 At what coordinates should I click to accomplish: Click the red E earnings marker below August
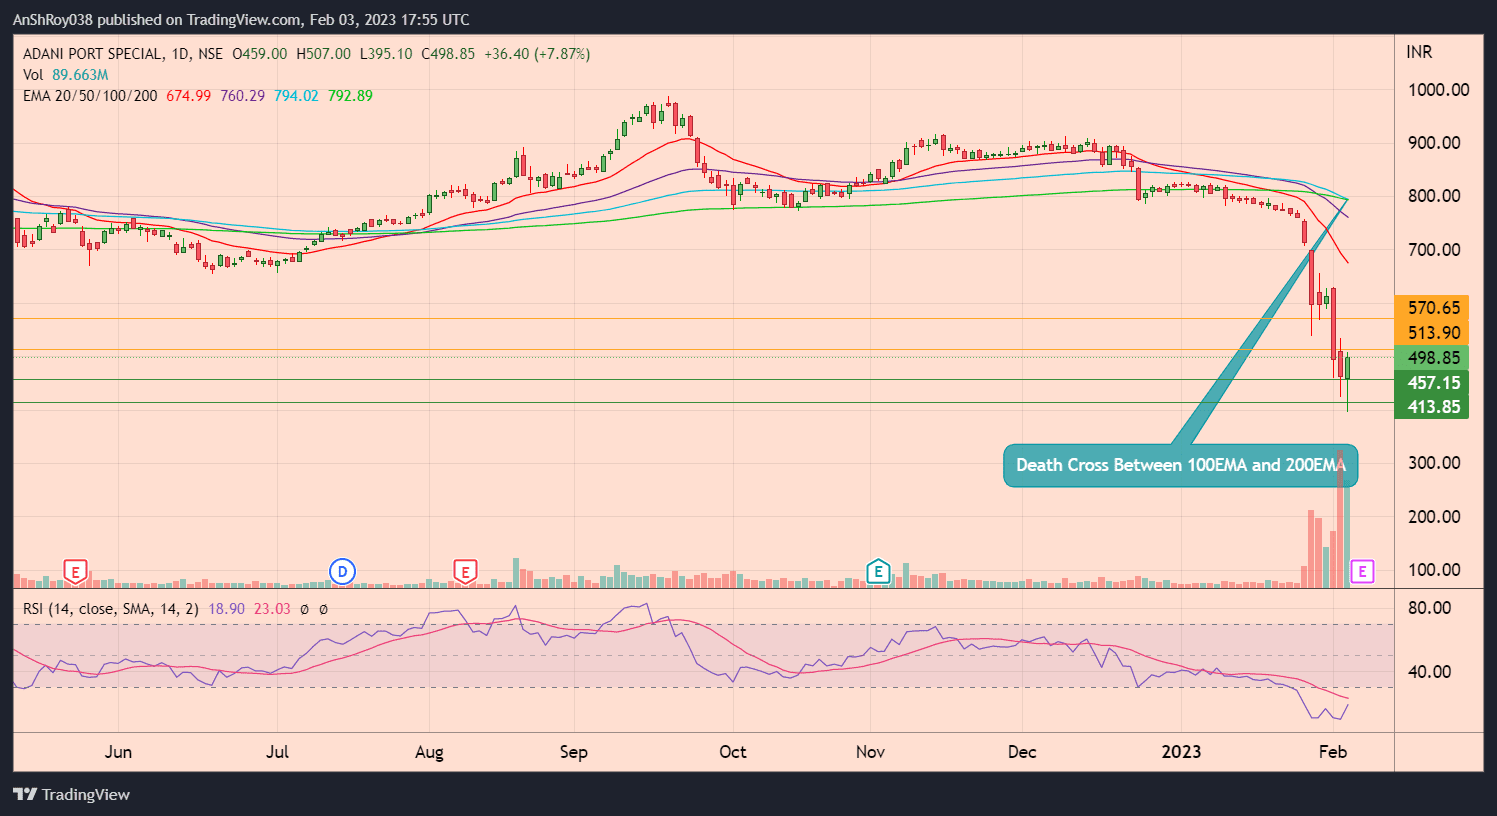point(464,571)
